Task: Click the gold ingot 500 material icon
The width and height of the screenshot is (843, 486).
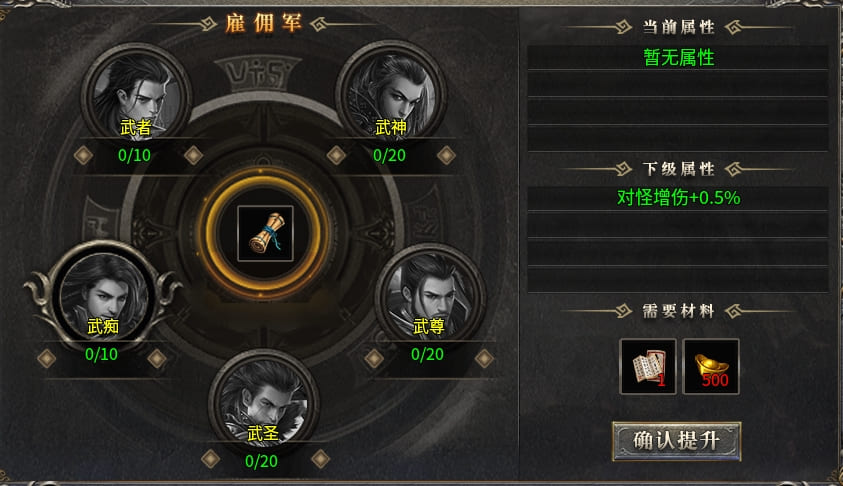Action: [x=711, y=367]
